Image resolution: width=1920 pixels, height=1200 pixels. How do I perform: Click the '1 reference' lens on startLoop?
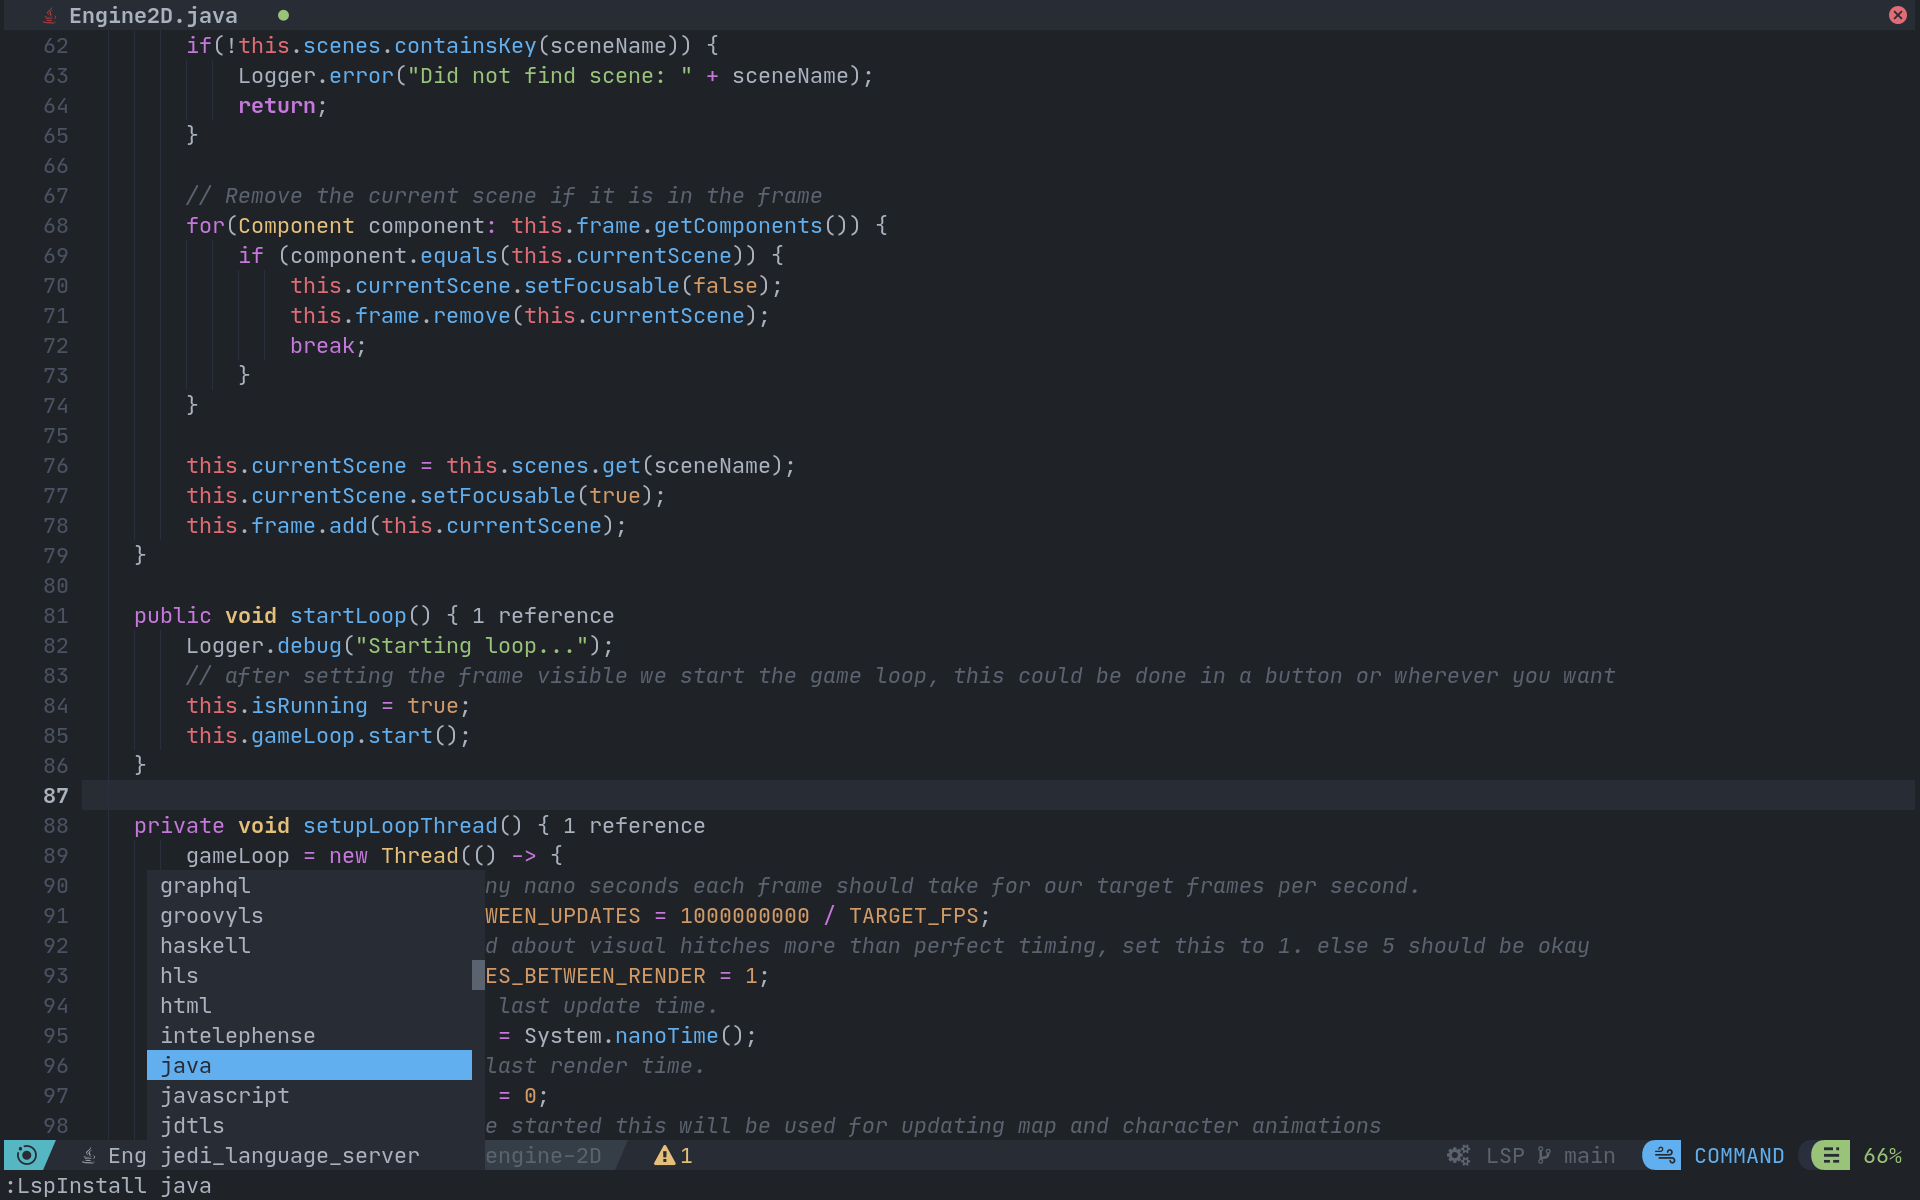pyautogui.click(x=543, y=616)
